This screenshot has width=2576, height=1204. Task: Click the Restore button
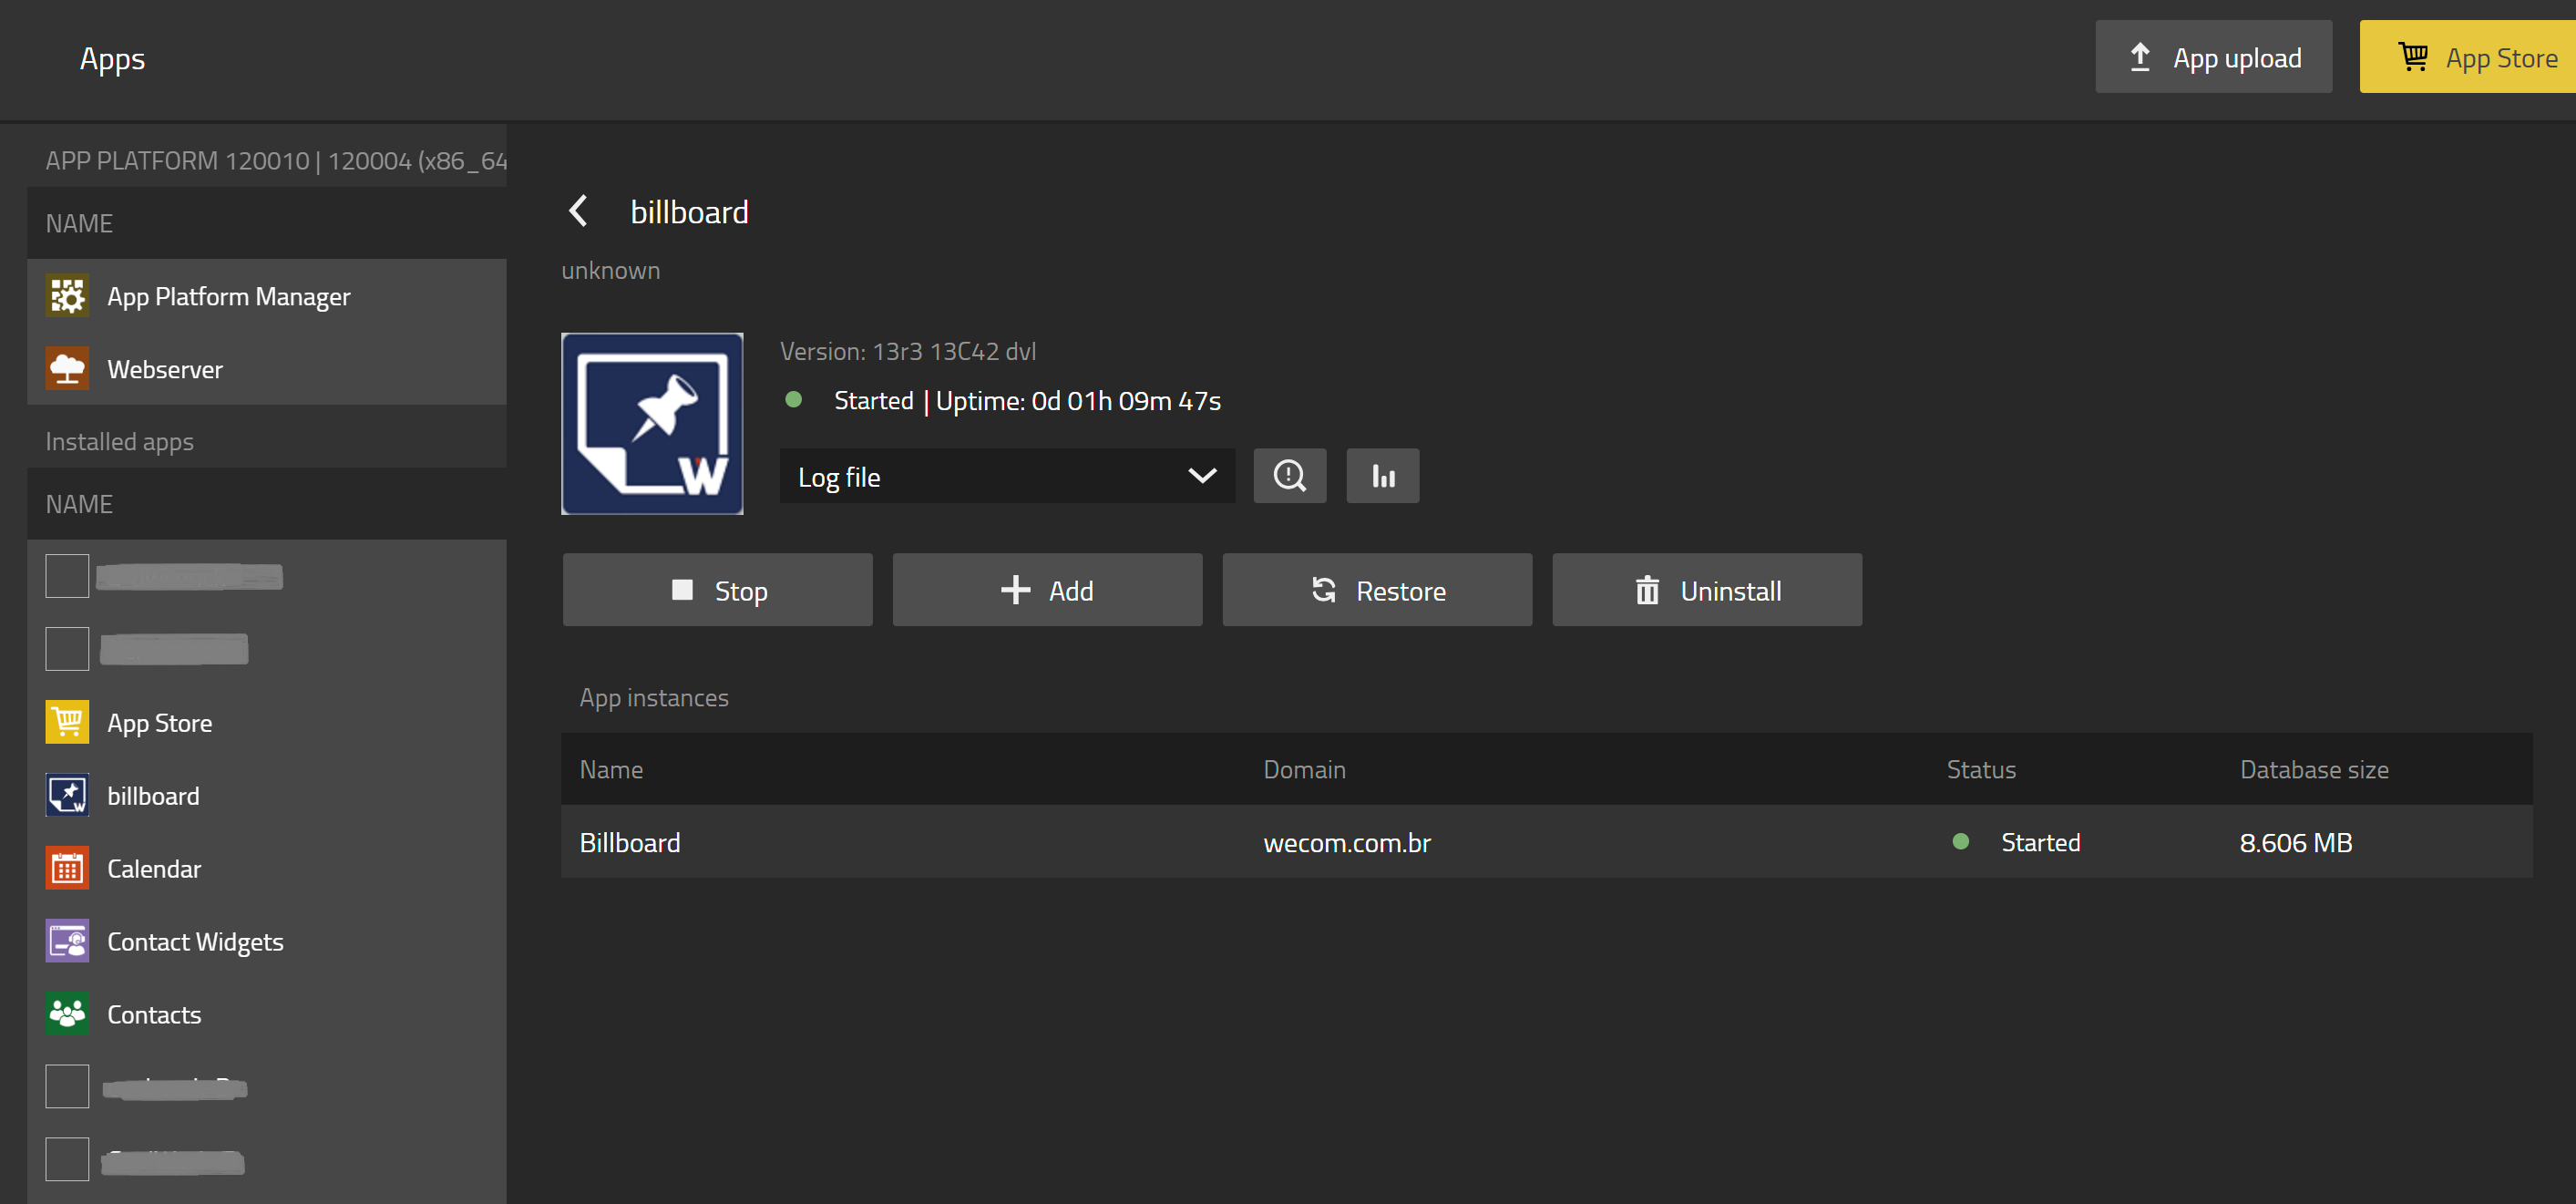[1376, 590]
